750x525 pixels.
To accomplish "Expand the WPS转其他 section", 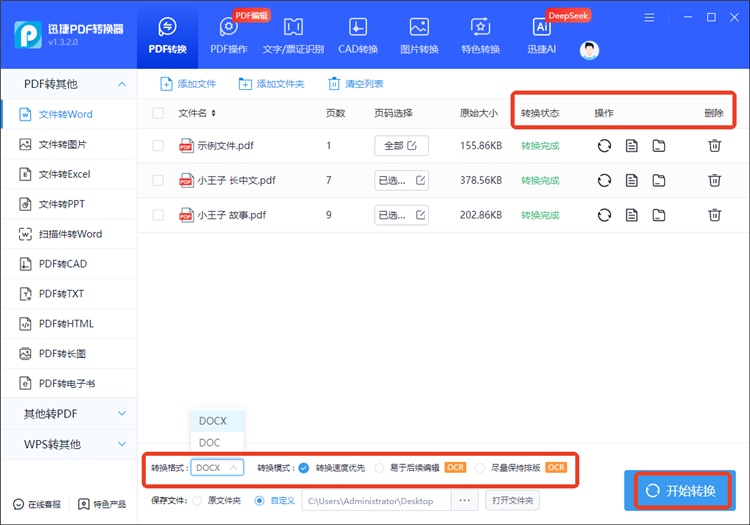I will (122, 444).
